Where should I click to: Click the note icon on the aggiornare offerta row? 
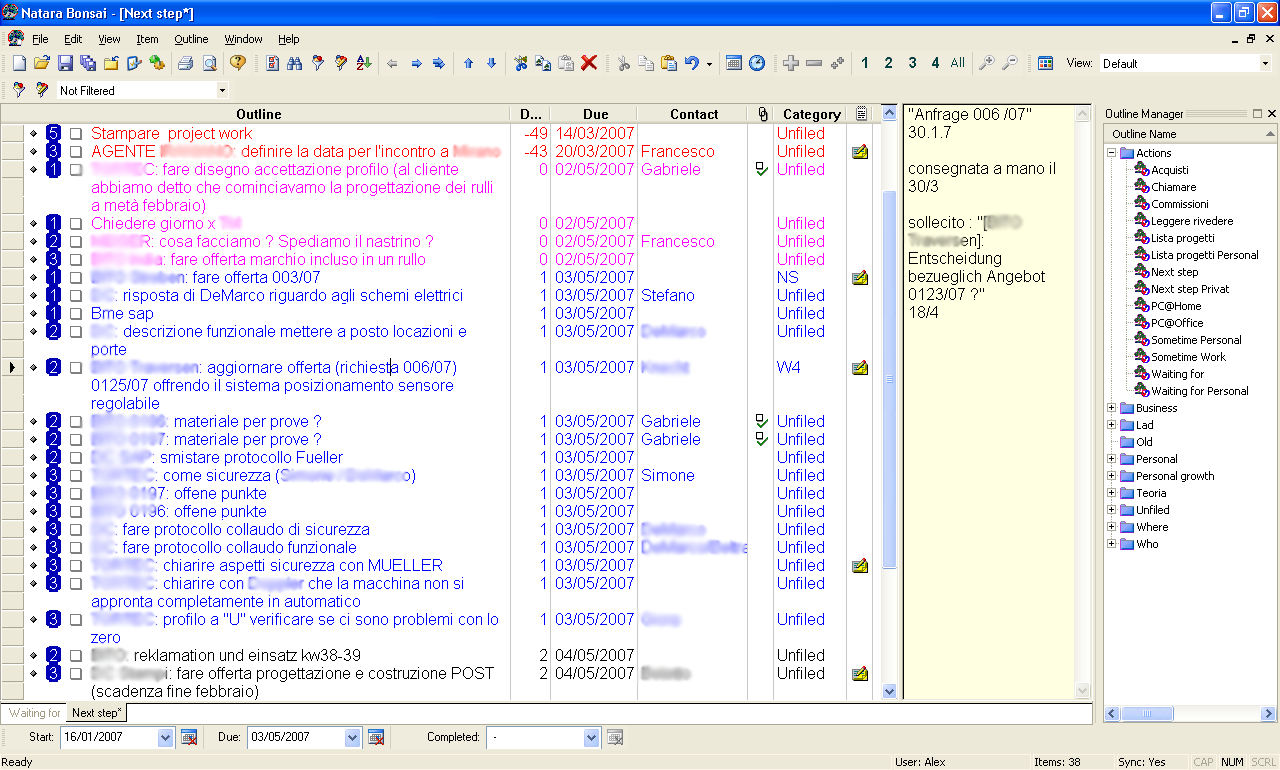point(860,368)
